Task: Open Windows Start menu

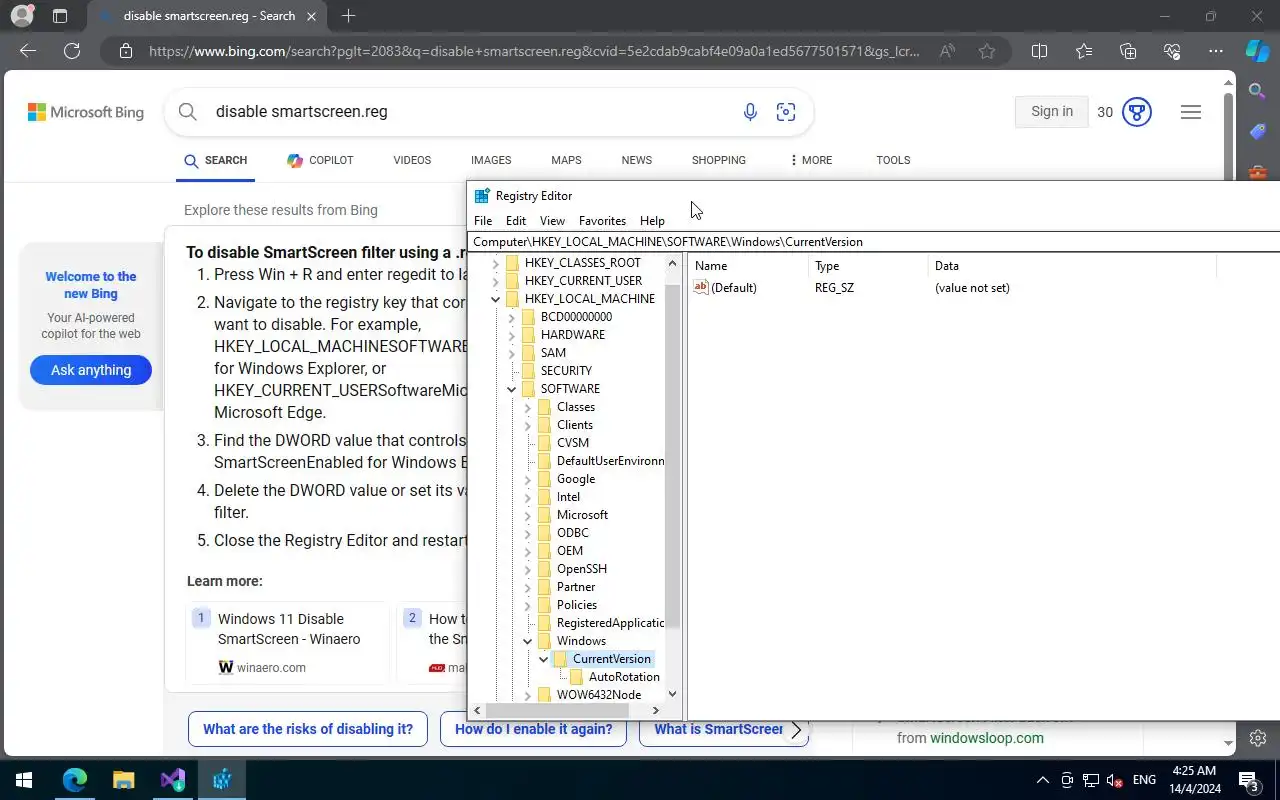Action: 24,779
